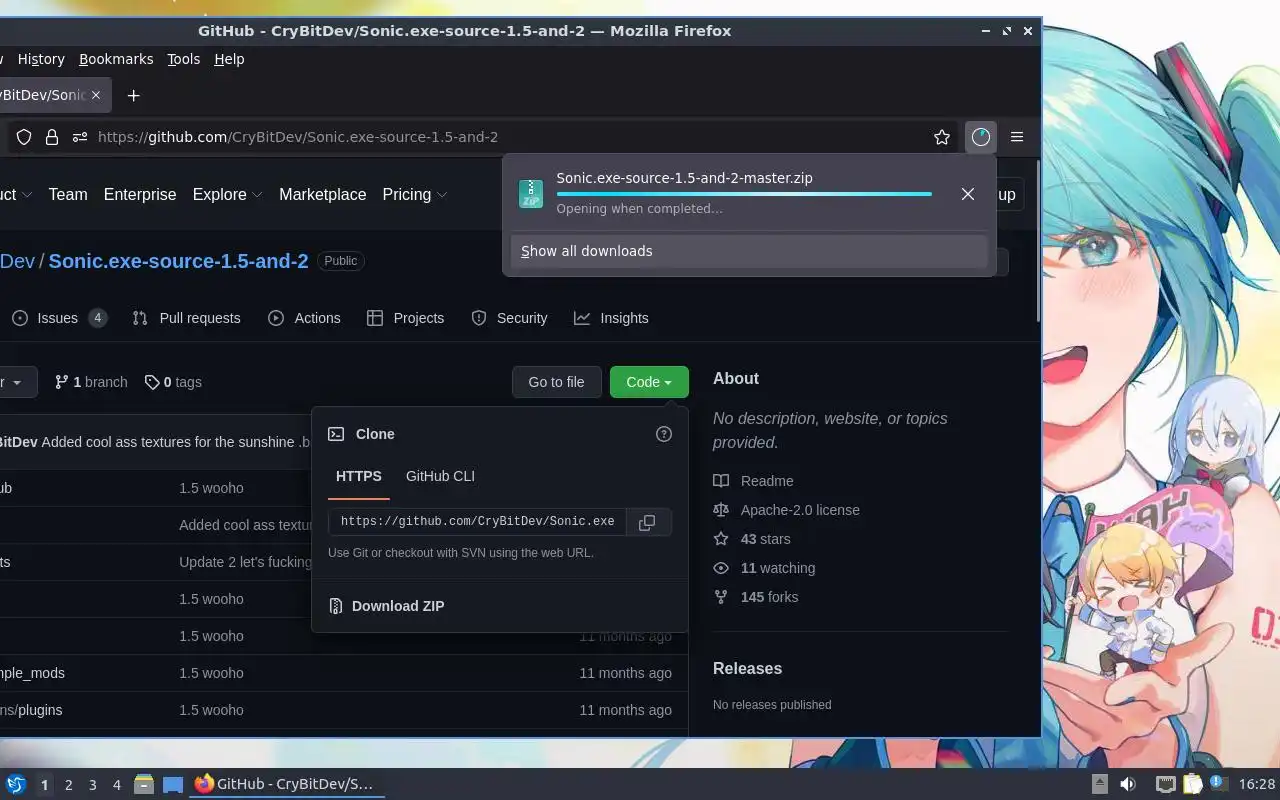Open the Projects tab
Screen dimensions: 1280x800
pyautogui.click(x=405, y=318)
